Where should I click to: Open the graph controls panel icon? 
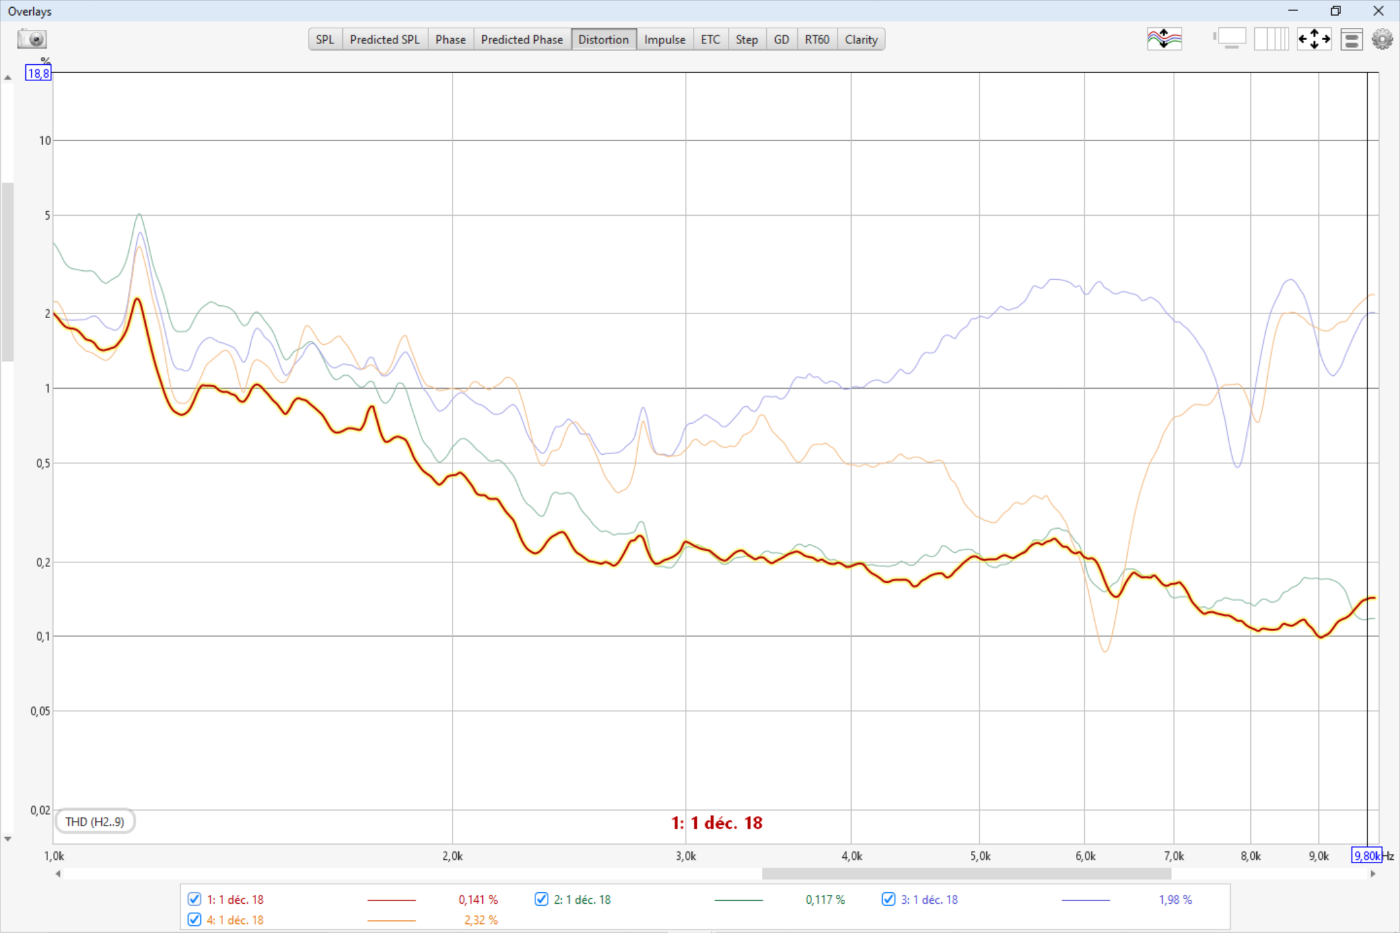click(1351, 40)
